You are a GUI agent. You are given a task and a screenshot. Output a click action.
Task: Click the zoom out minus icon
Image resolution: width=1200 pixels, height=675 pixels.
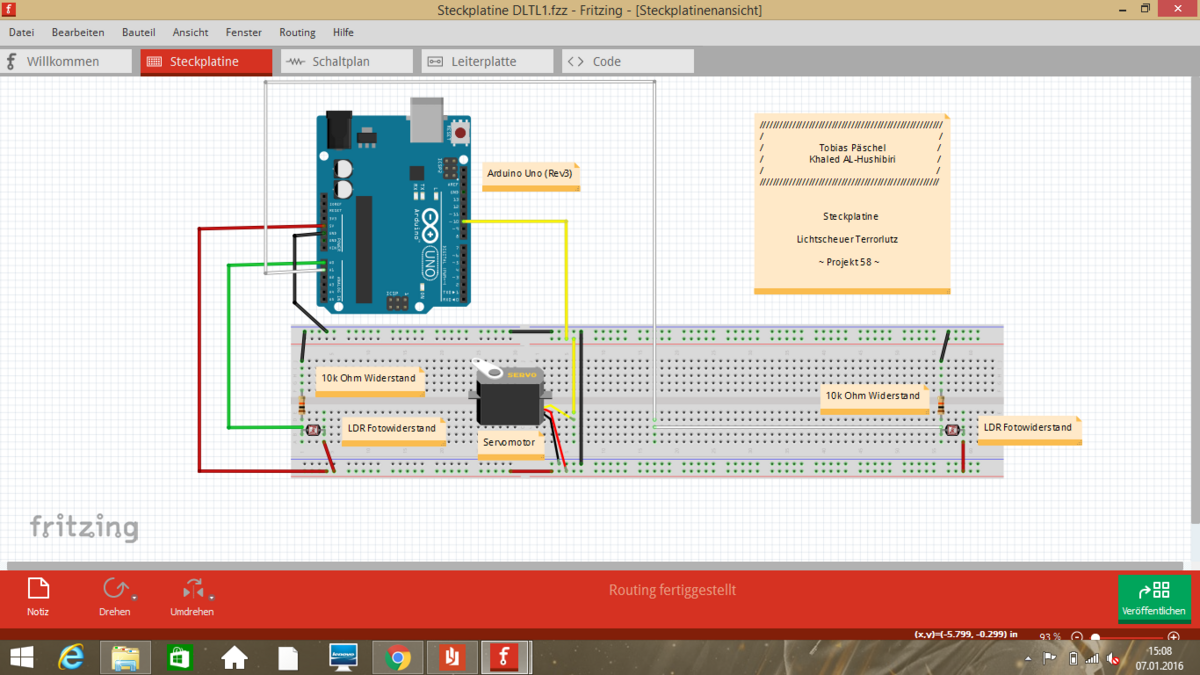tap(1077, 637)
